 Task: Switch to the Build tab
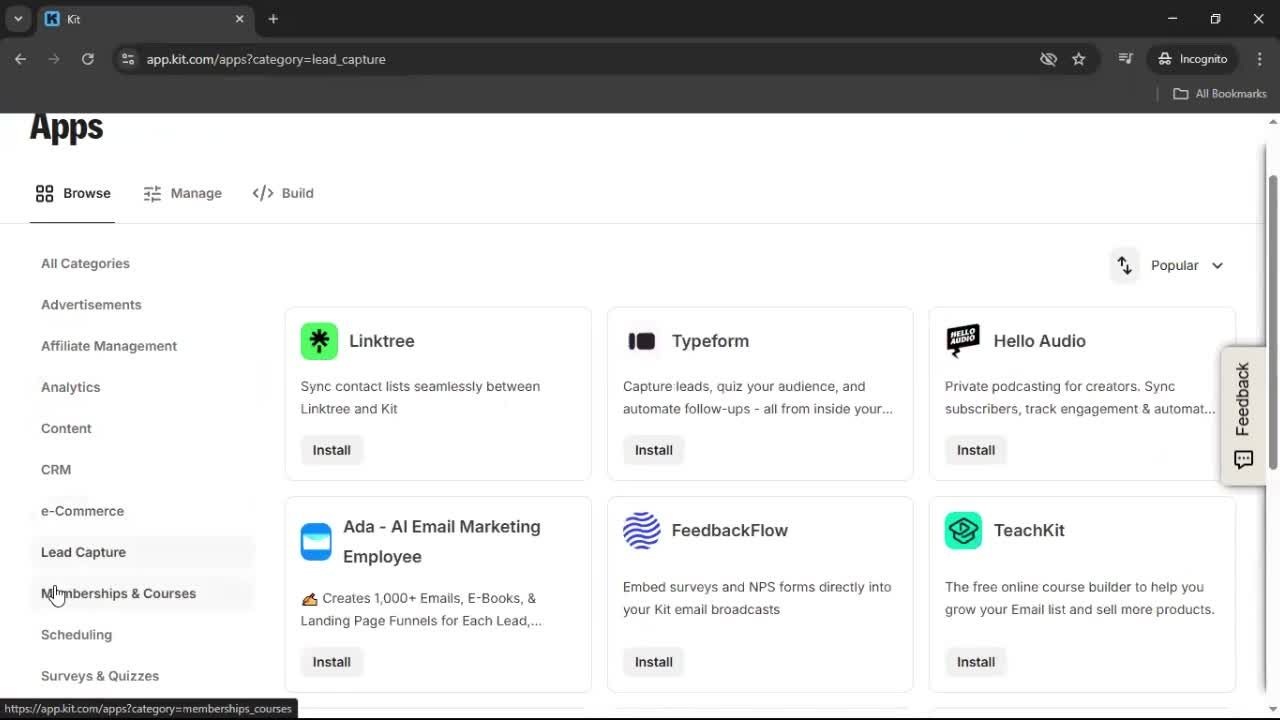click(283, 193)
